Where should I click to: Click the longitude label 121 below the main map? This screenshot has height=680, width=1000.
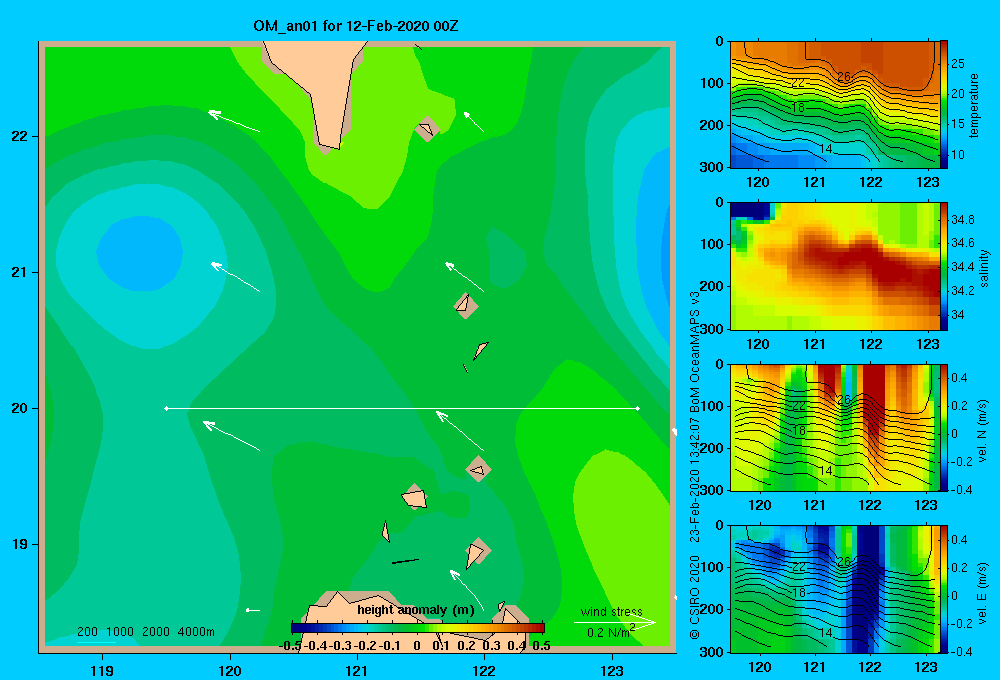coord(357,670)
